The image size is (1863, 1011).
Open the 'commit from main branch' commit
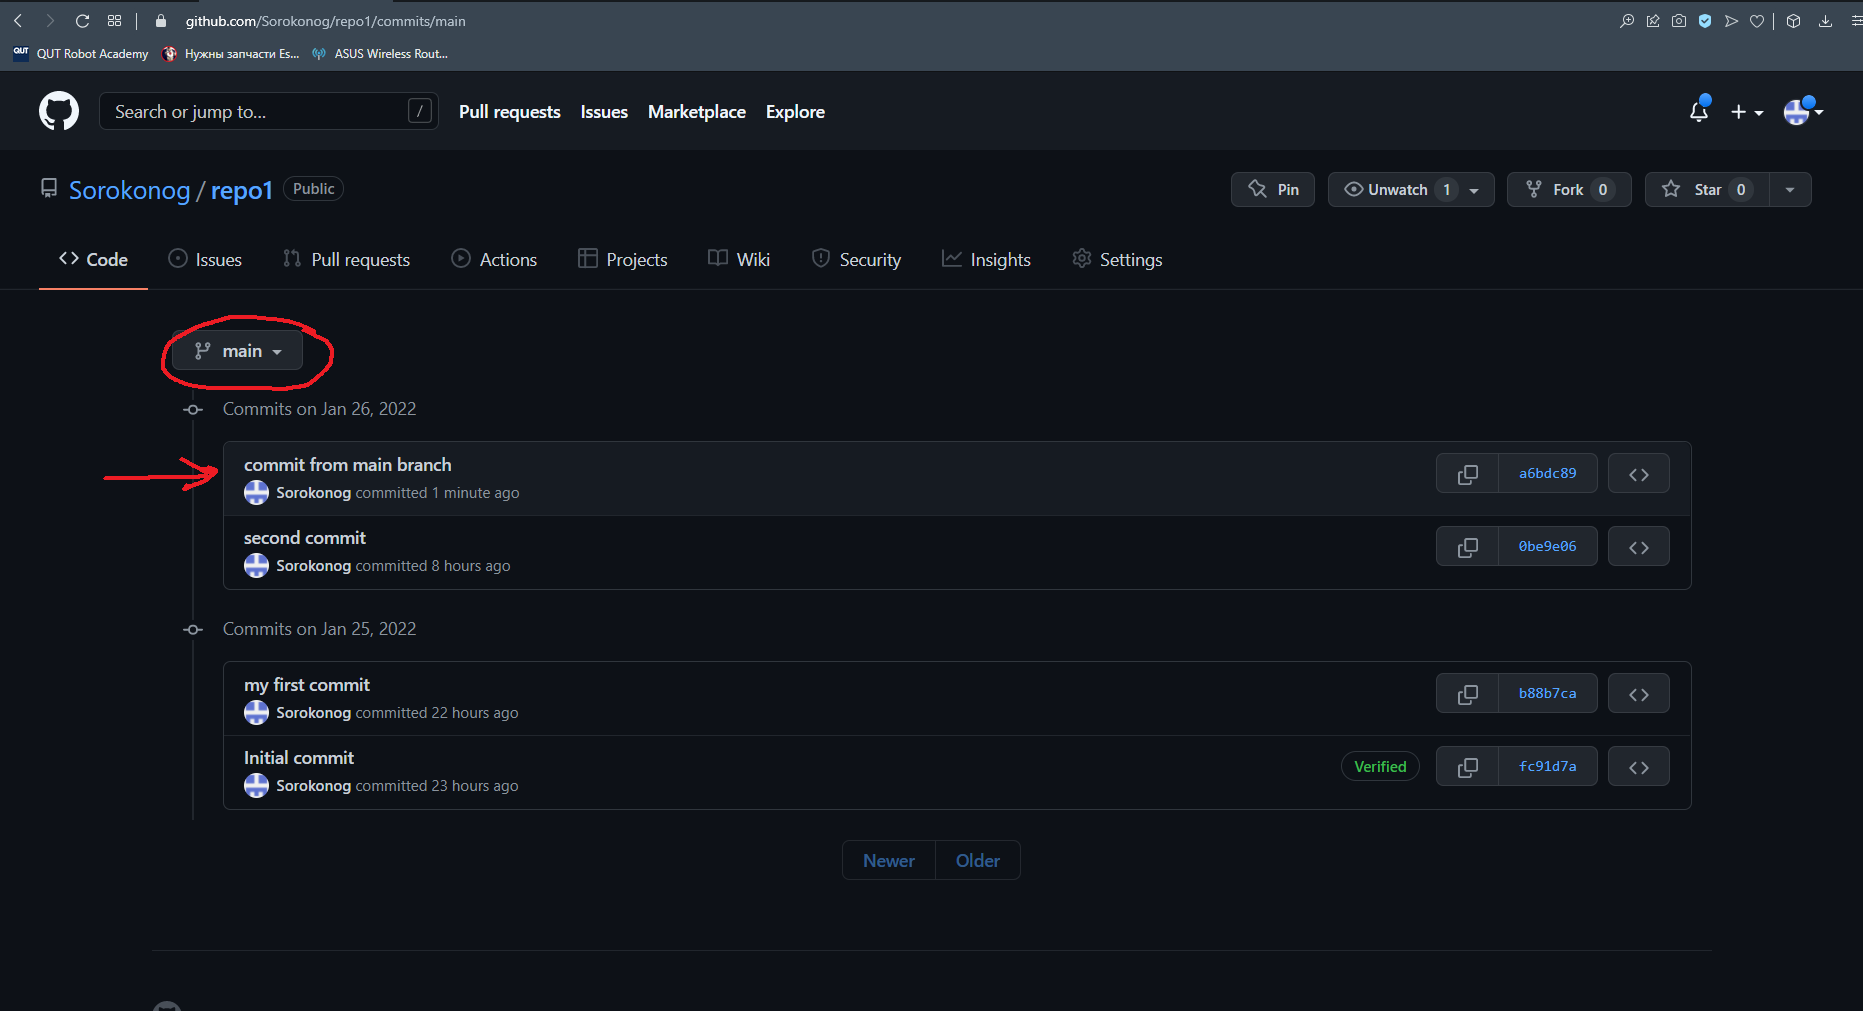(347, 465)
